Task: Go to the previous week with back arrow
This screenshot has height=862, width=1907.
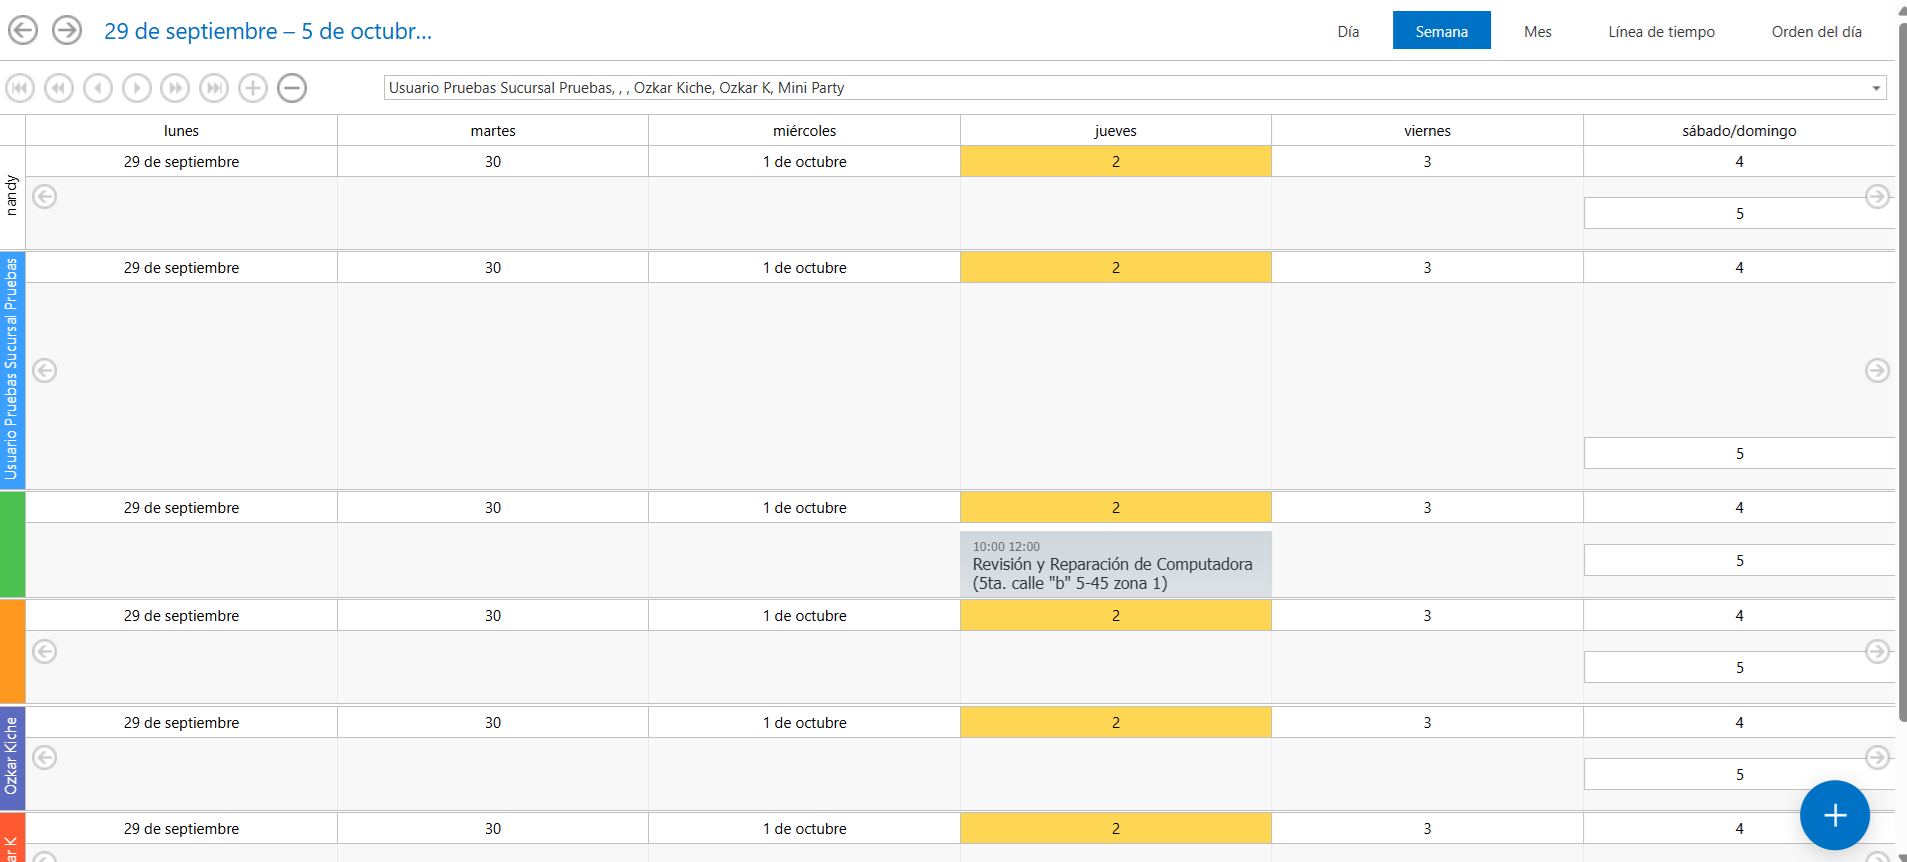Action: 23,31
